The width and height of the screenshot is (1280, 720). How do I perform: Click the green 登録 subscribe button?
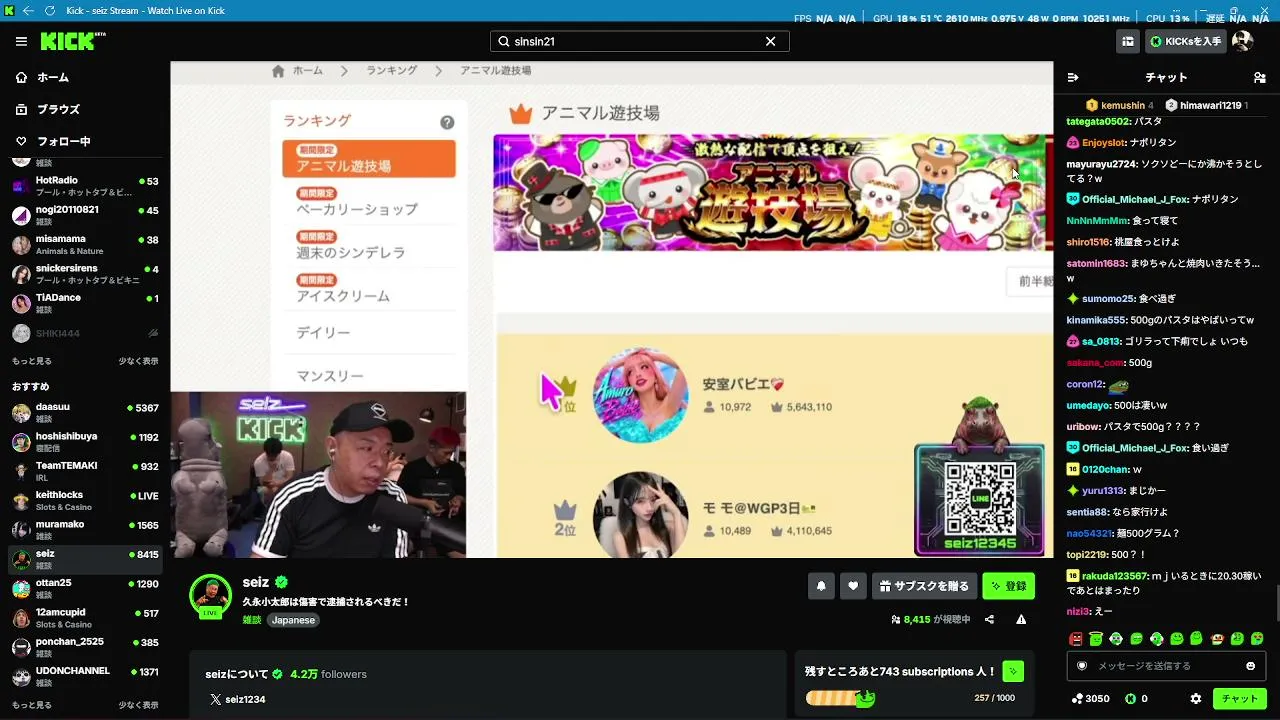tap(1009, 586)
